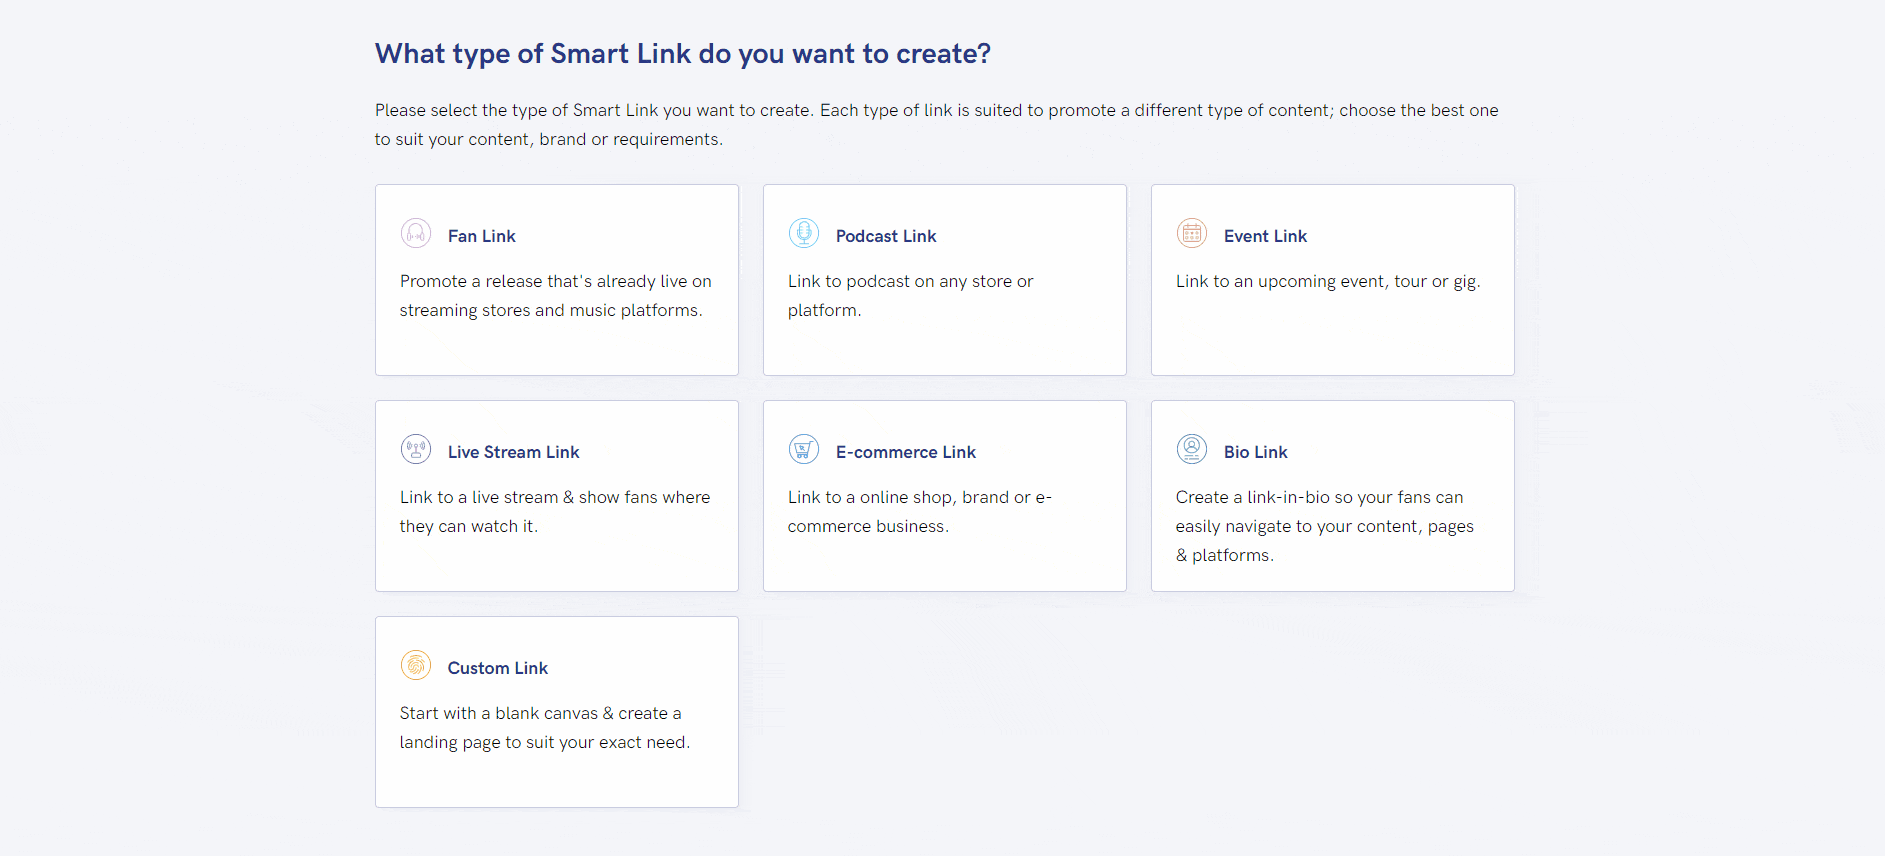Viewport: 1885px width, 856px height.
Task: Choose the Podcast Link title
Action: [886, 236]
